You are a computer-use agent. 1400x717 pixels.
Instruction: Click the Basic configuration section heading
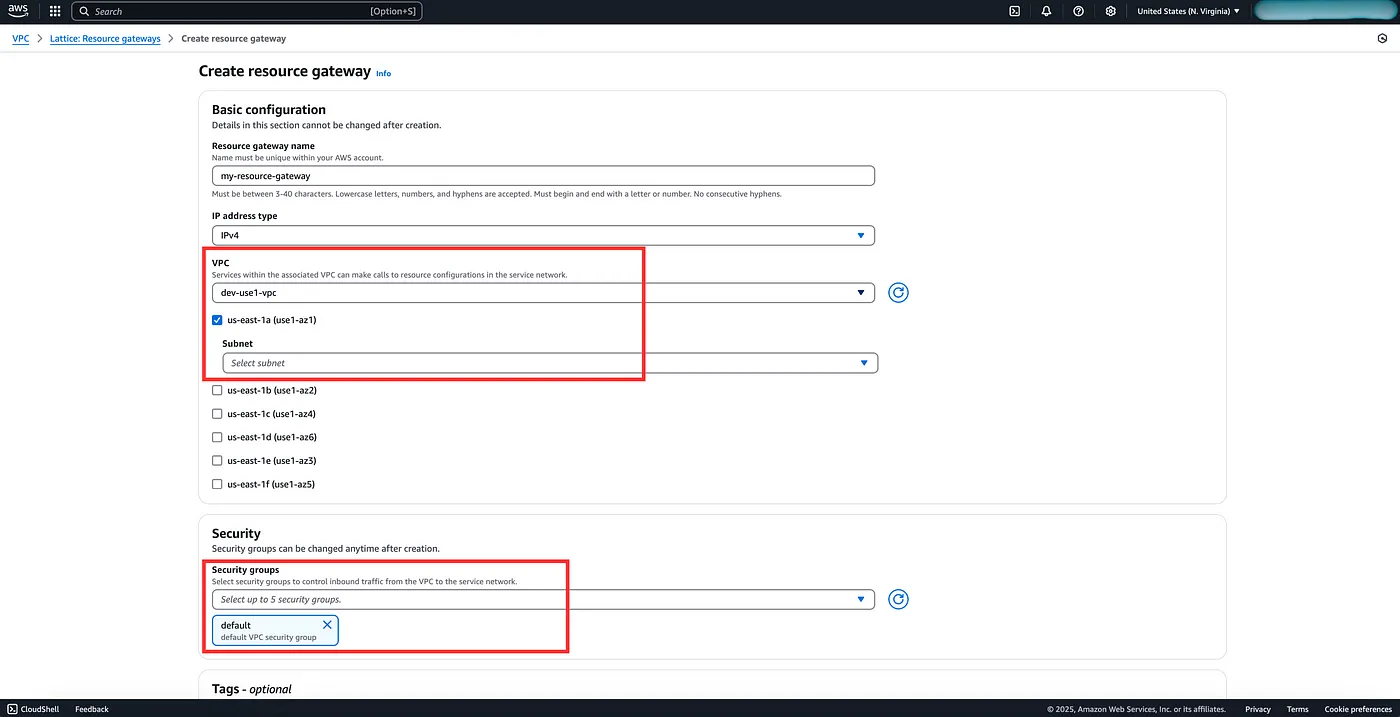(269, 109)
